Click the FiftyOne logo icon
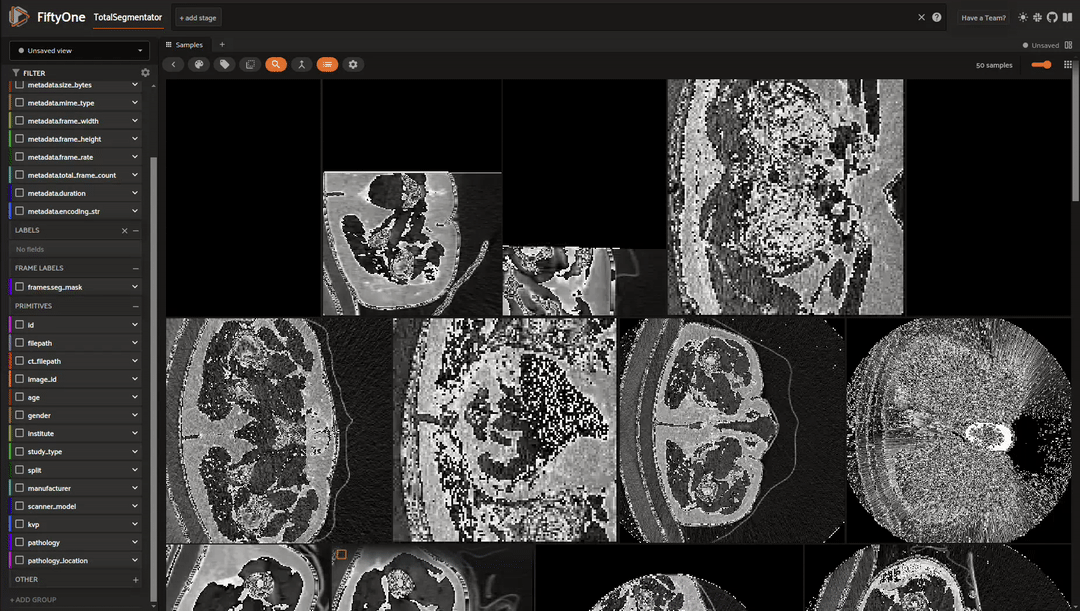This screenshot has height=611, width=1080. (19, 17)
